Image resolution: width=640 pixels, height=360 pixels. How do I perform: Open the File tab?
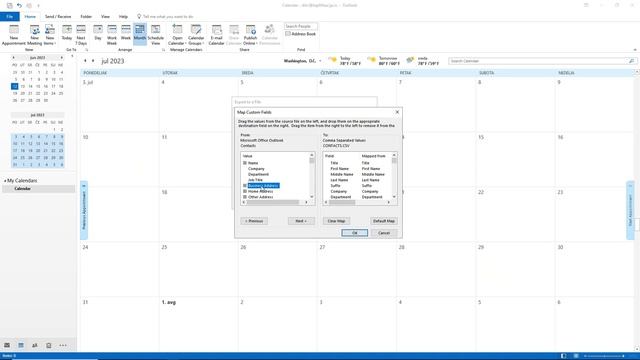coord(9,16)
